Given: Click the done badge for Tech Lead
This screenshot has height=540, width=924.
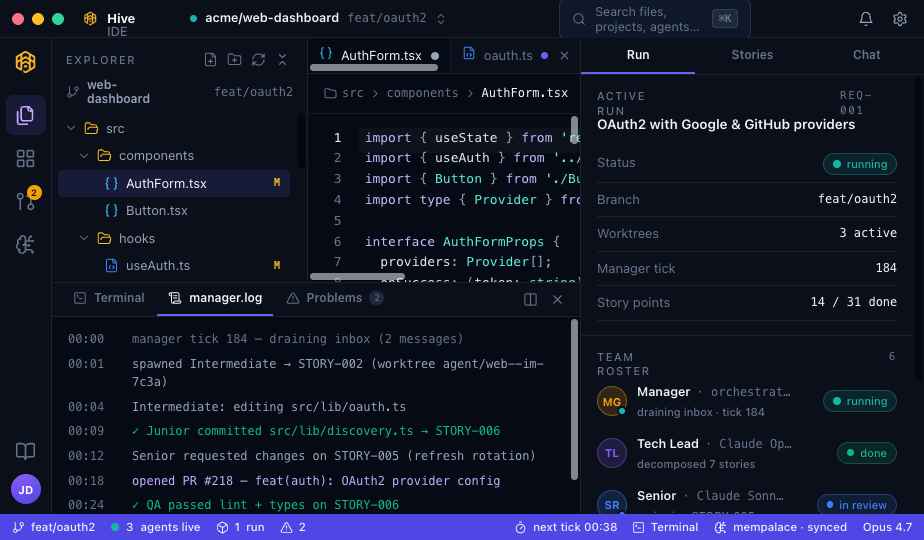Looking at the screenshot, I should click(867, 453).
